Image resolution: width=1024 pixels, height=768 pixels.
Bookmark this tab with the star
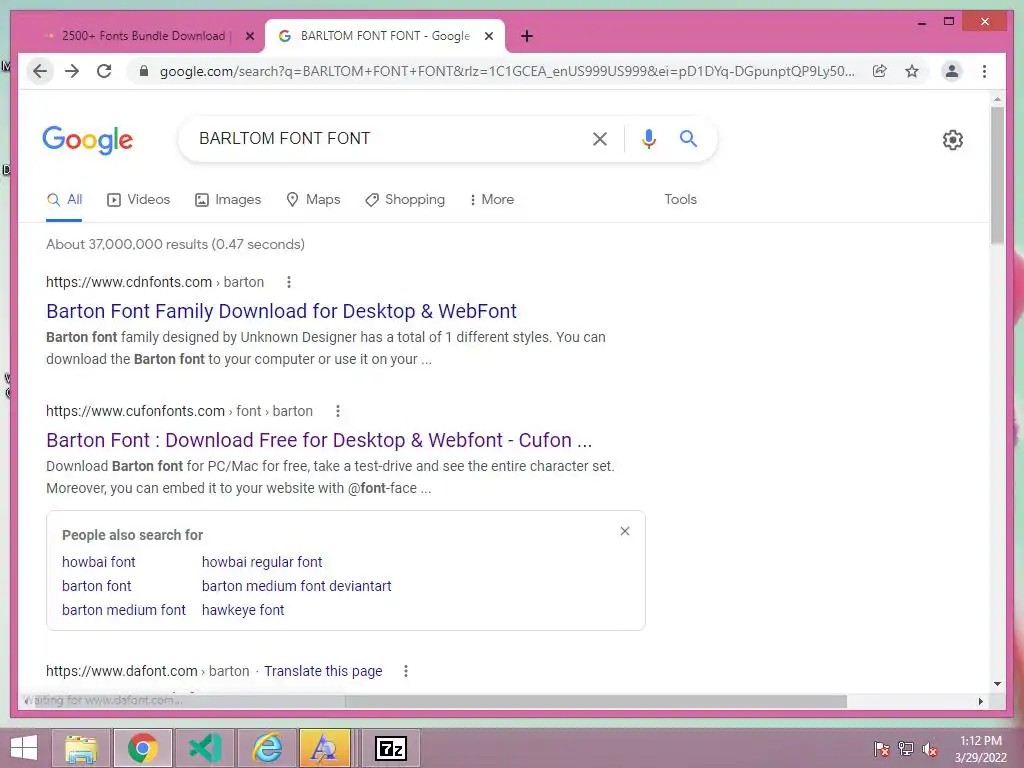point(912,71)
